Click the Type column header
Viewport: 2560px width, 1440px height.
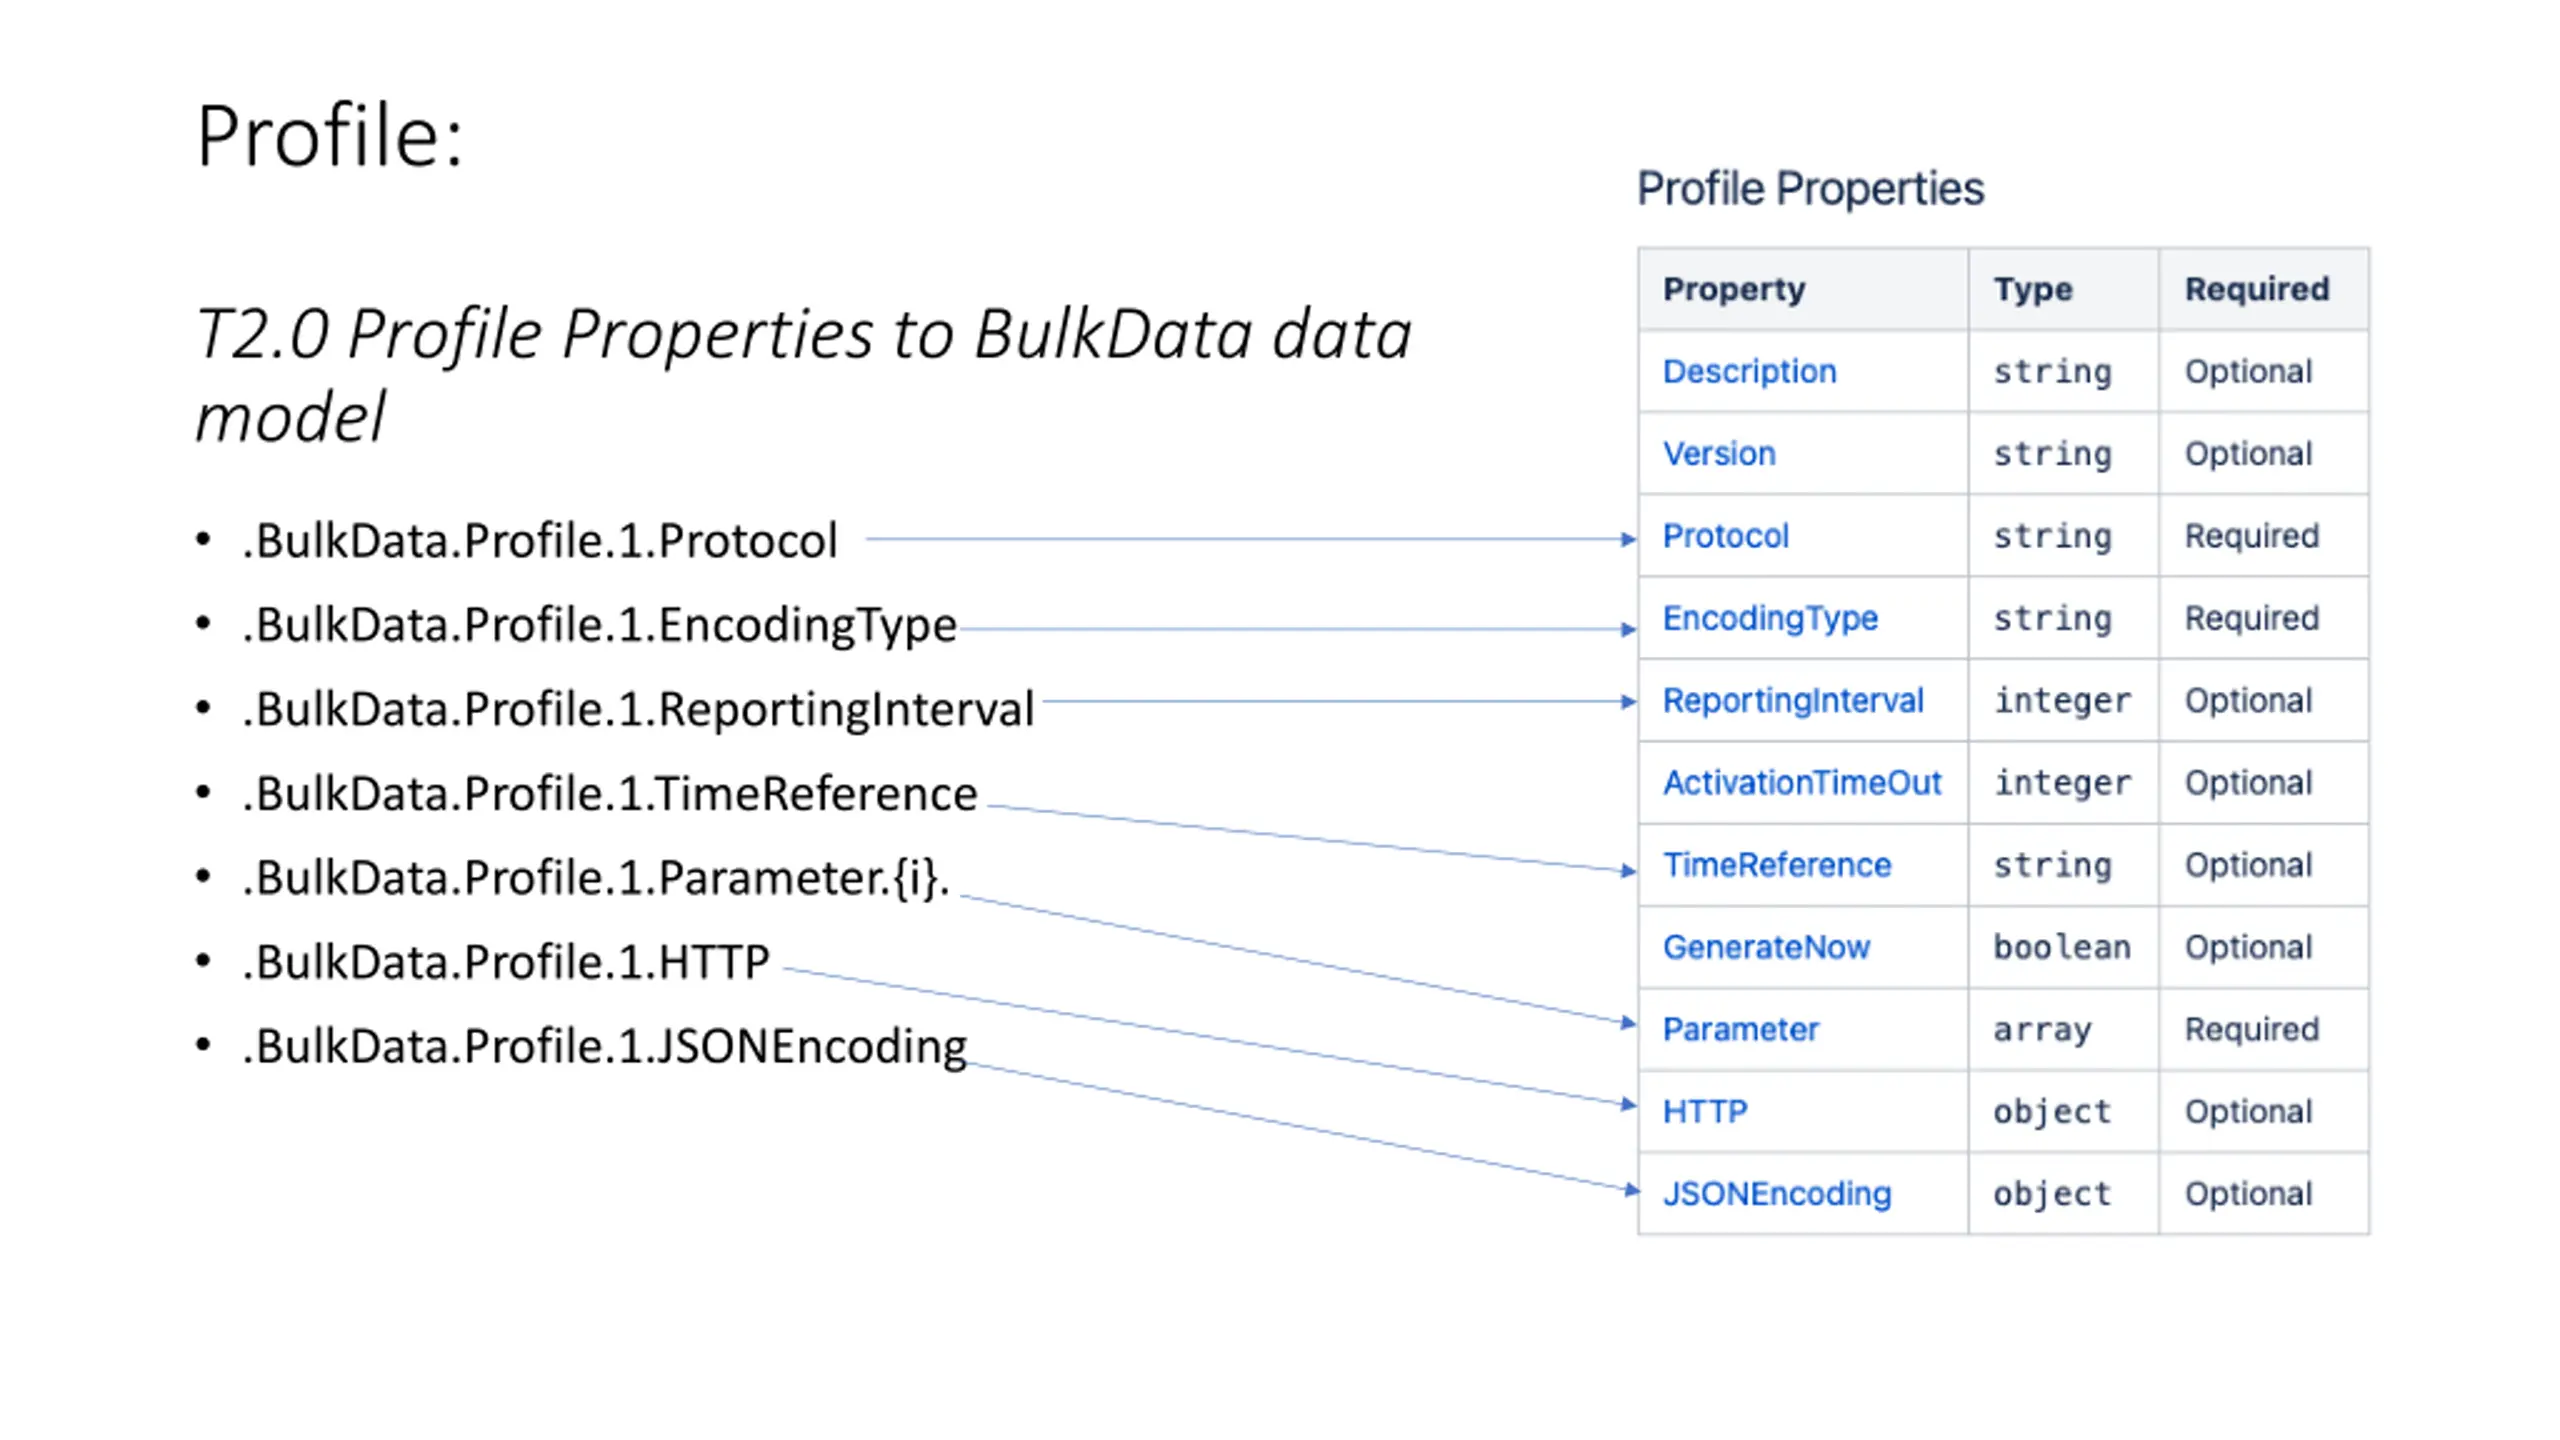coord(2033,289)
